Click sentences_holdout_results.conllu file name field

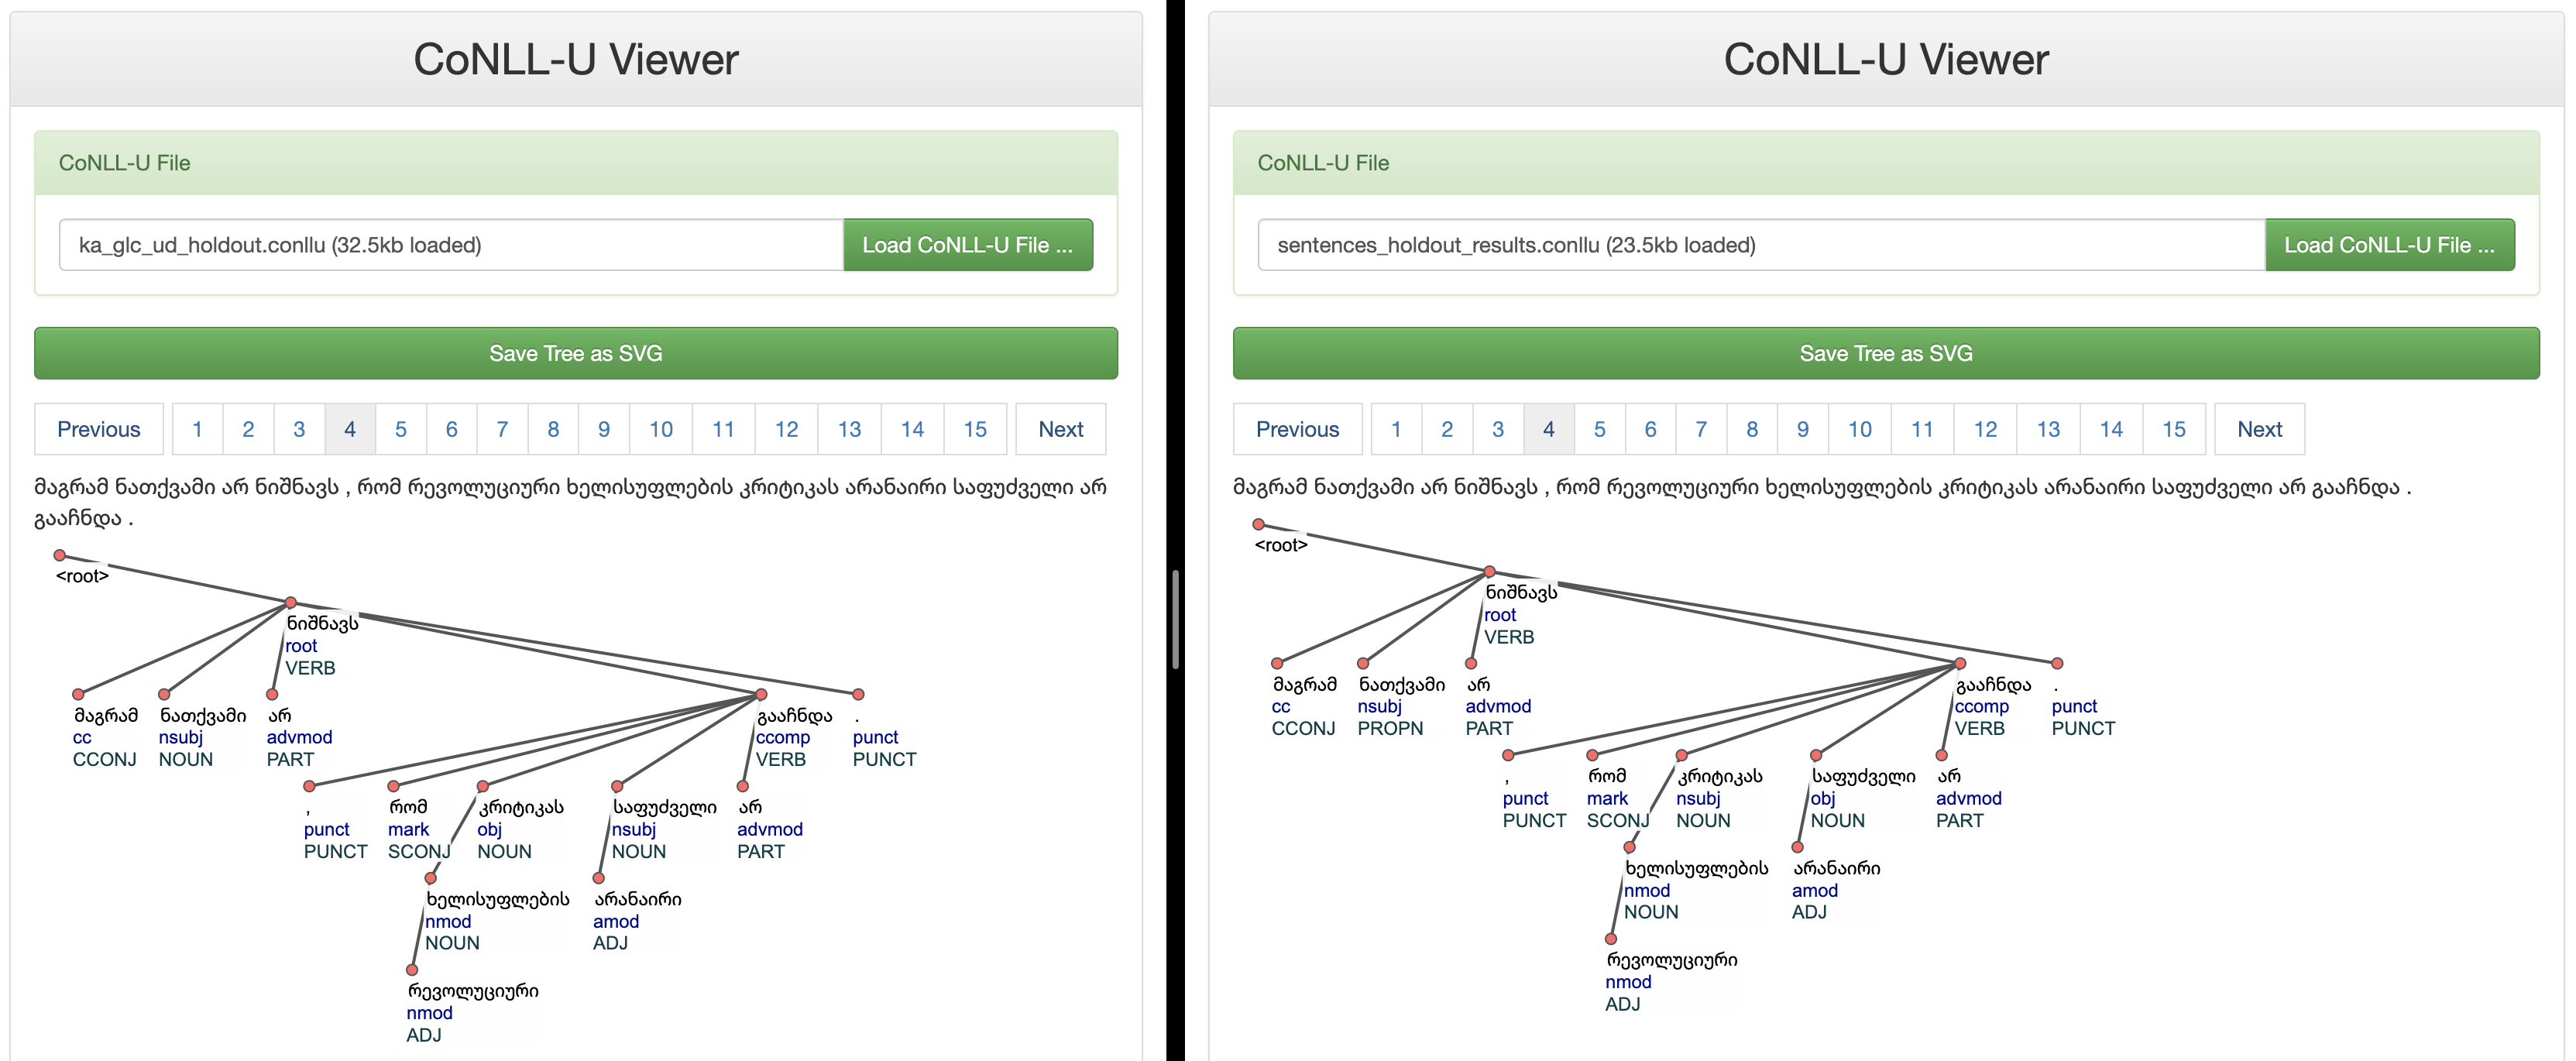1761,245
